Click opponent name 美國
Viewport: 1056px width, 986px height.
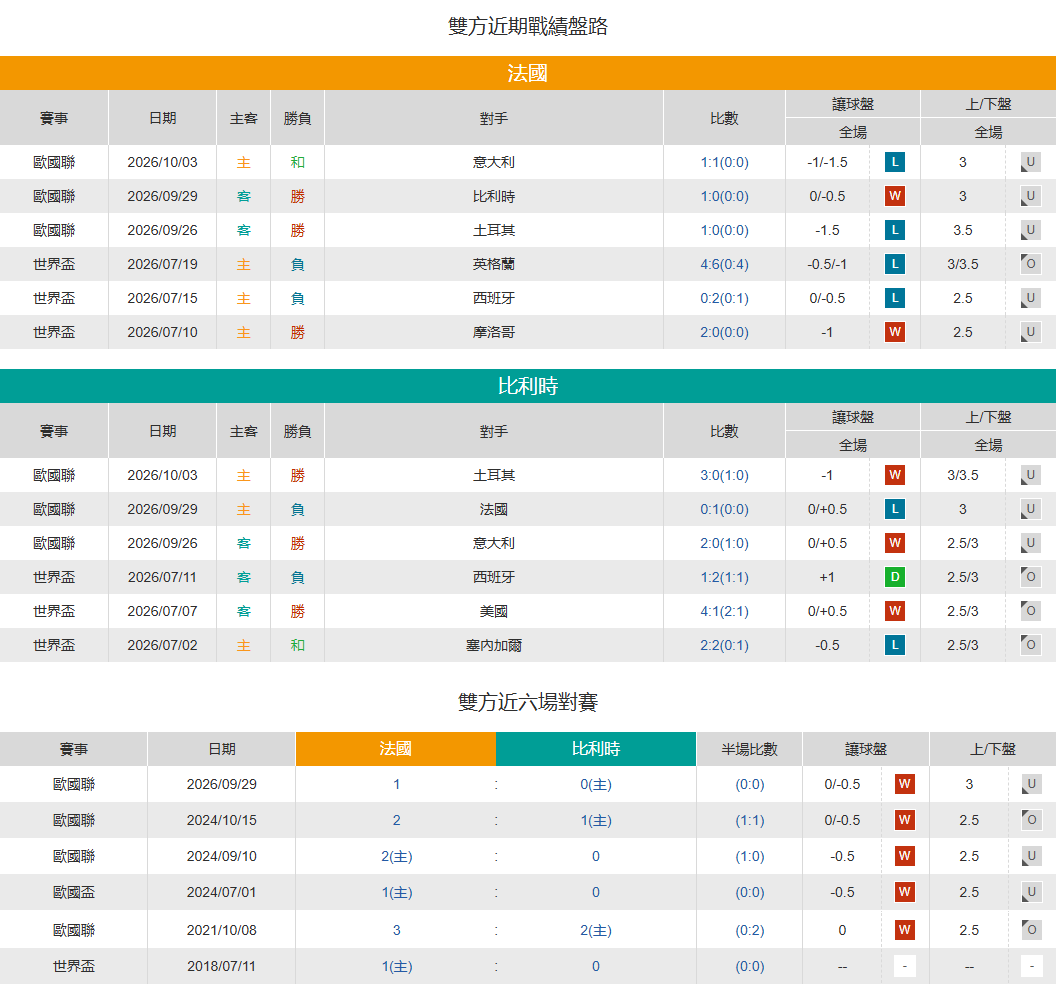(494, 612)
